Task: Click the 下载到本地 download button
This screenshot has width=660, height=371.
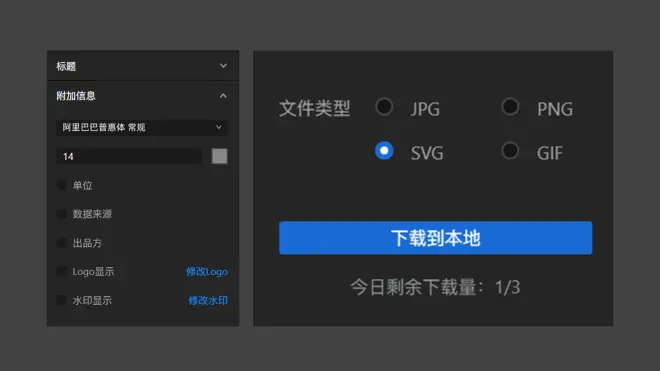Action: (x=435, y=238)
